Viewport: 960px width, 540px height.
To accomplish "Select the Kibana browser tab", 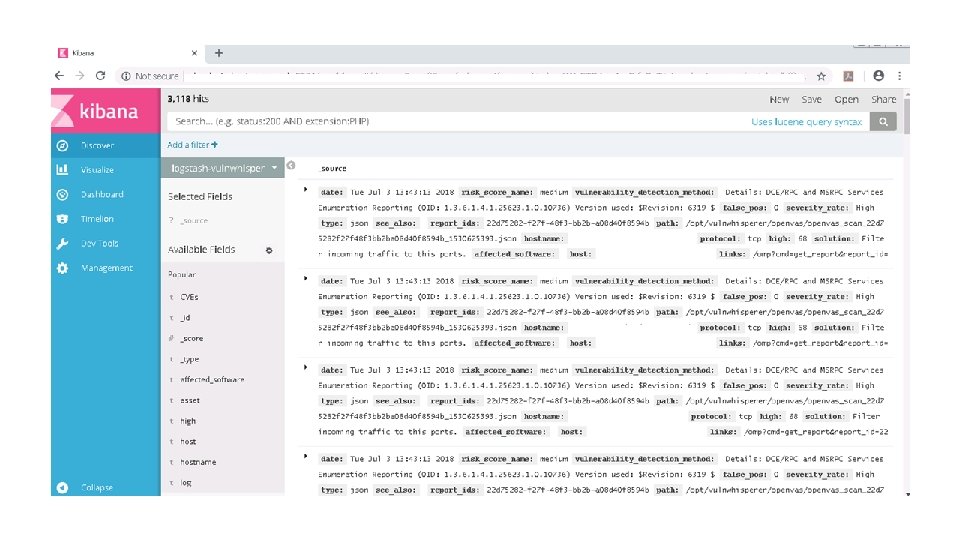I will tap(127, 53).
